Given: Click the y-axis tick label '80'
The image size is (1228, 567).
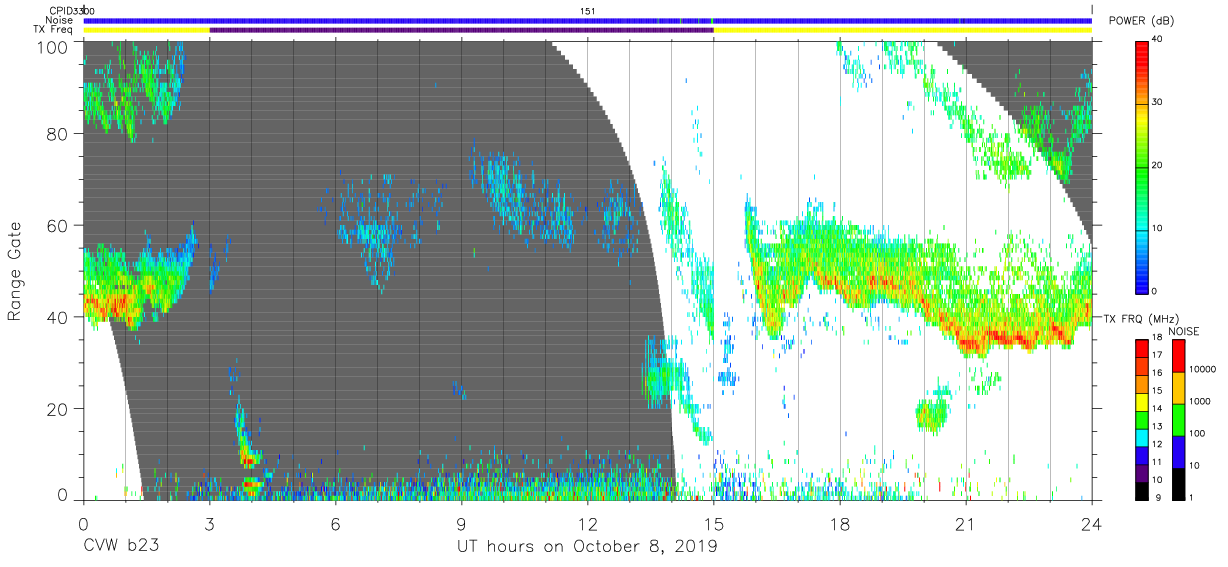Looking at the screenshot, I should click(57, 133).
